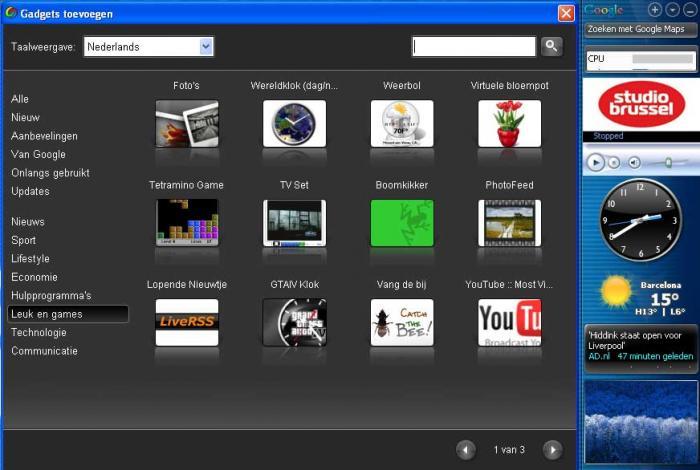The height and width of the screenshot is (470, 700).
Task: Open the Vang de bij gadget
Action: click(402, 322)
